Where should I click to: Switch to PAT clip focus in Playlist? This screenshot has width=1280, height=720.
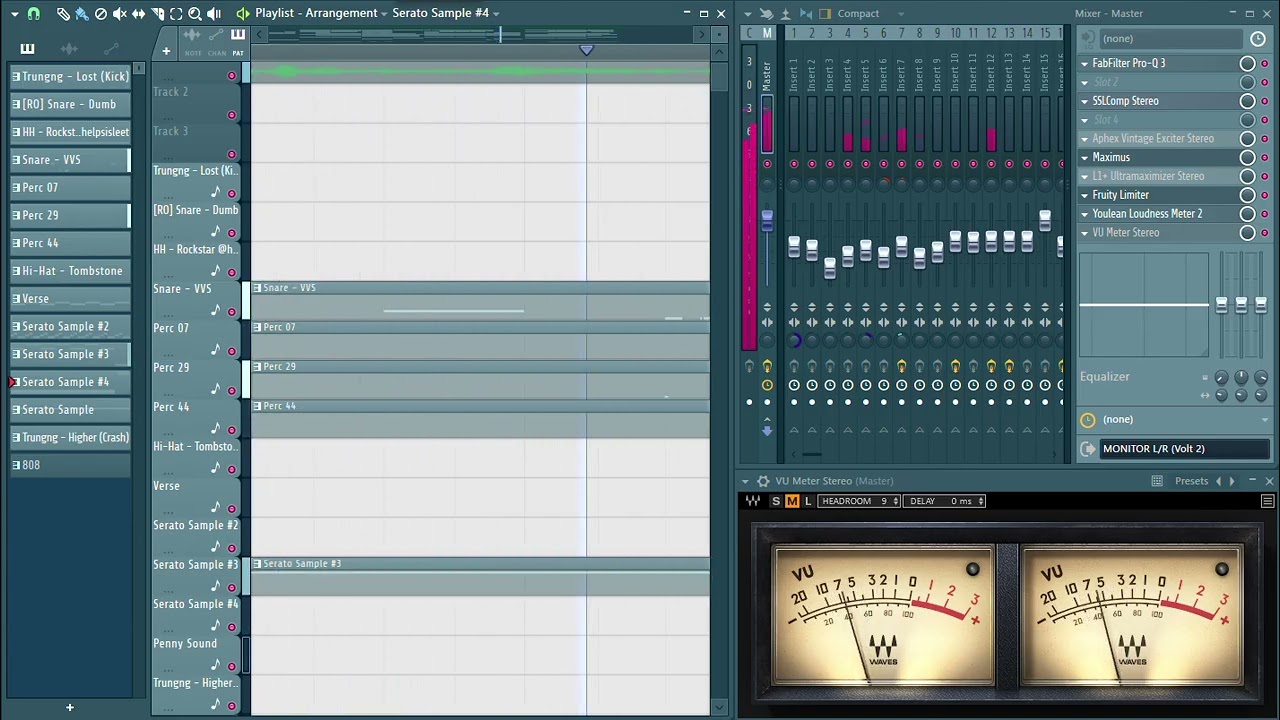tap(238, 41)
